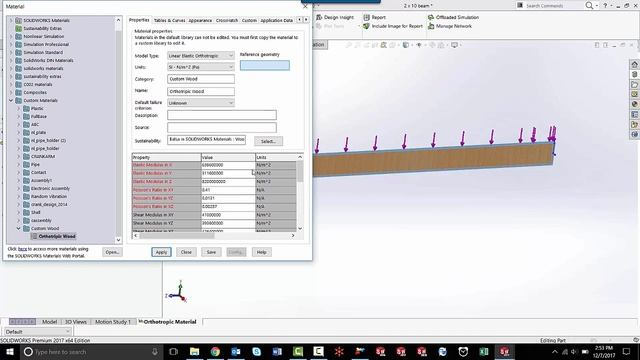
Task: Switch to the Appearance tab
Action: 200,20
